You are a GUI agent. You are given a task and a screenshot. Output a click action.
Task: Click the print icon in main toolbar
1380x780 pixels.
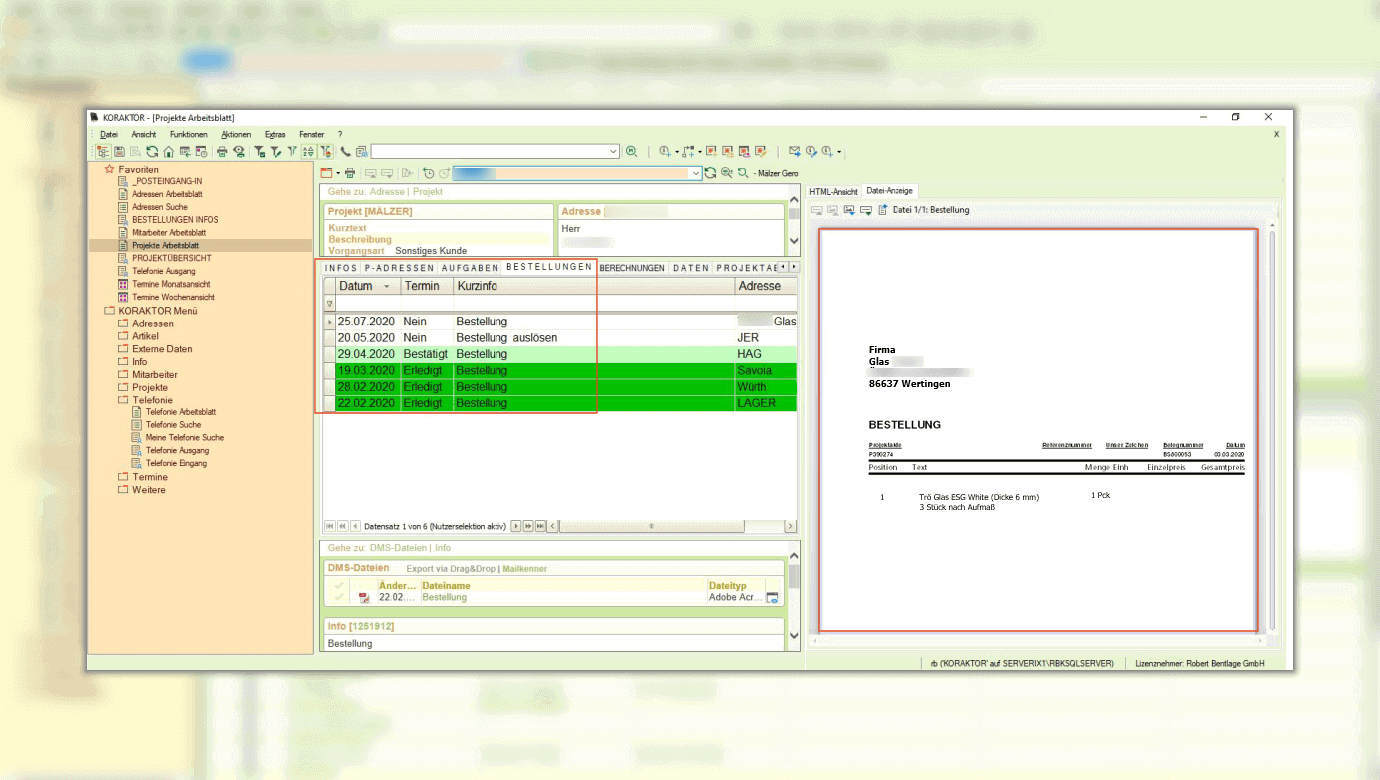[x=222, y=152]
